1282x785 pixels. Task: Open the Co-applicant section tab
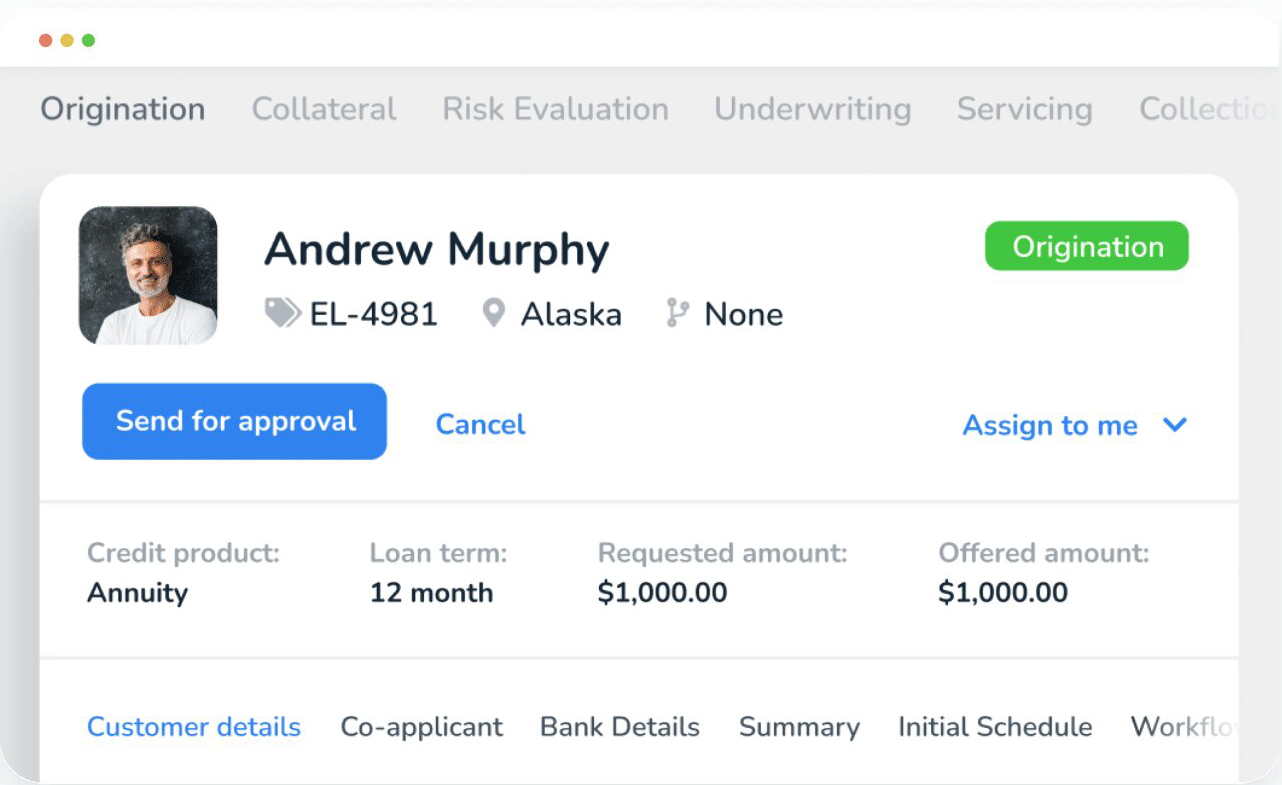[421, 727]
